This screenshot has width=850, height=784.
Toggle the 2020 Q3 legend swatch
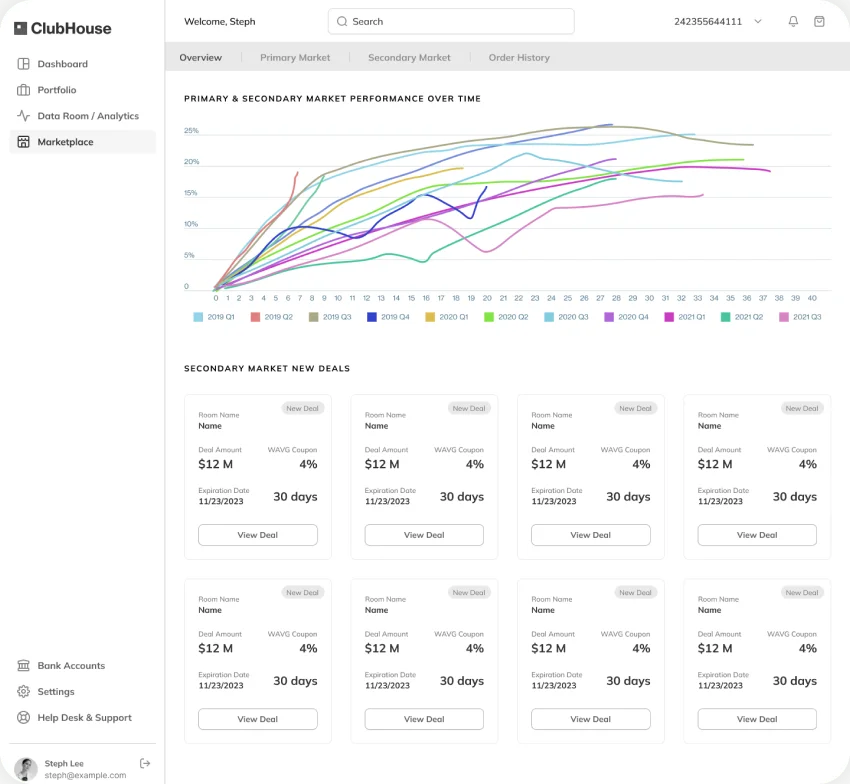click(x=549, y=317)
